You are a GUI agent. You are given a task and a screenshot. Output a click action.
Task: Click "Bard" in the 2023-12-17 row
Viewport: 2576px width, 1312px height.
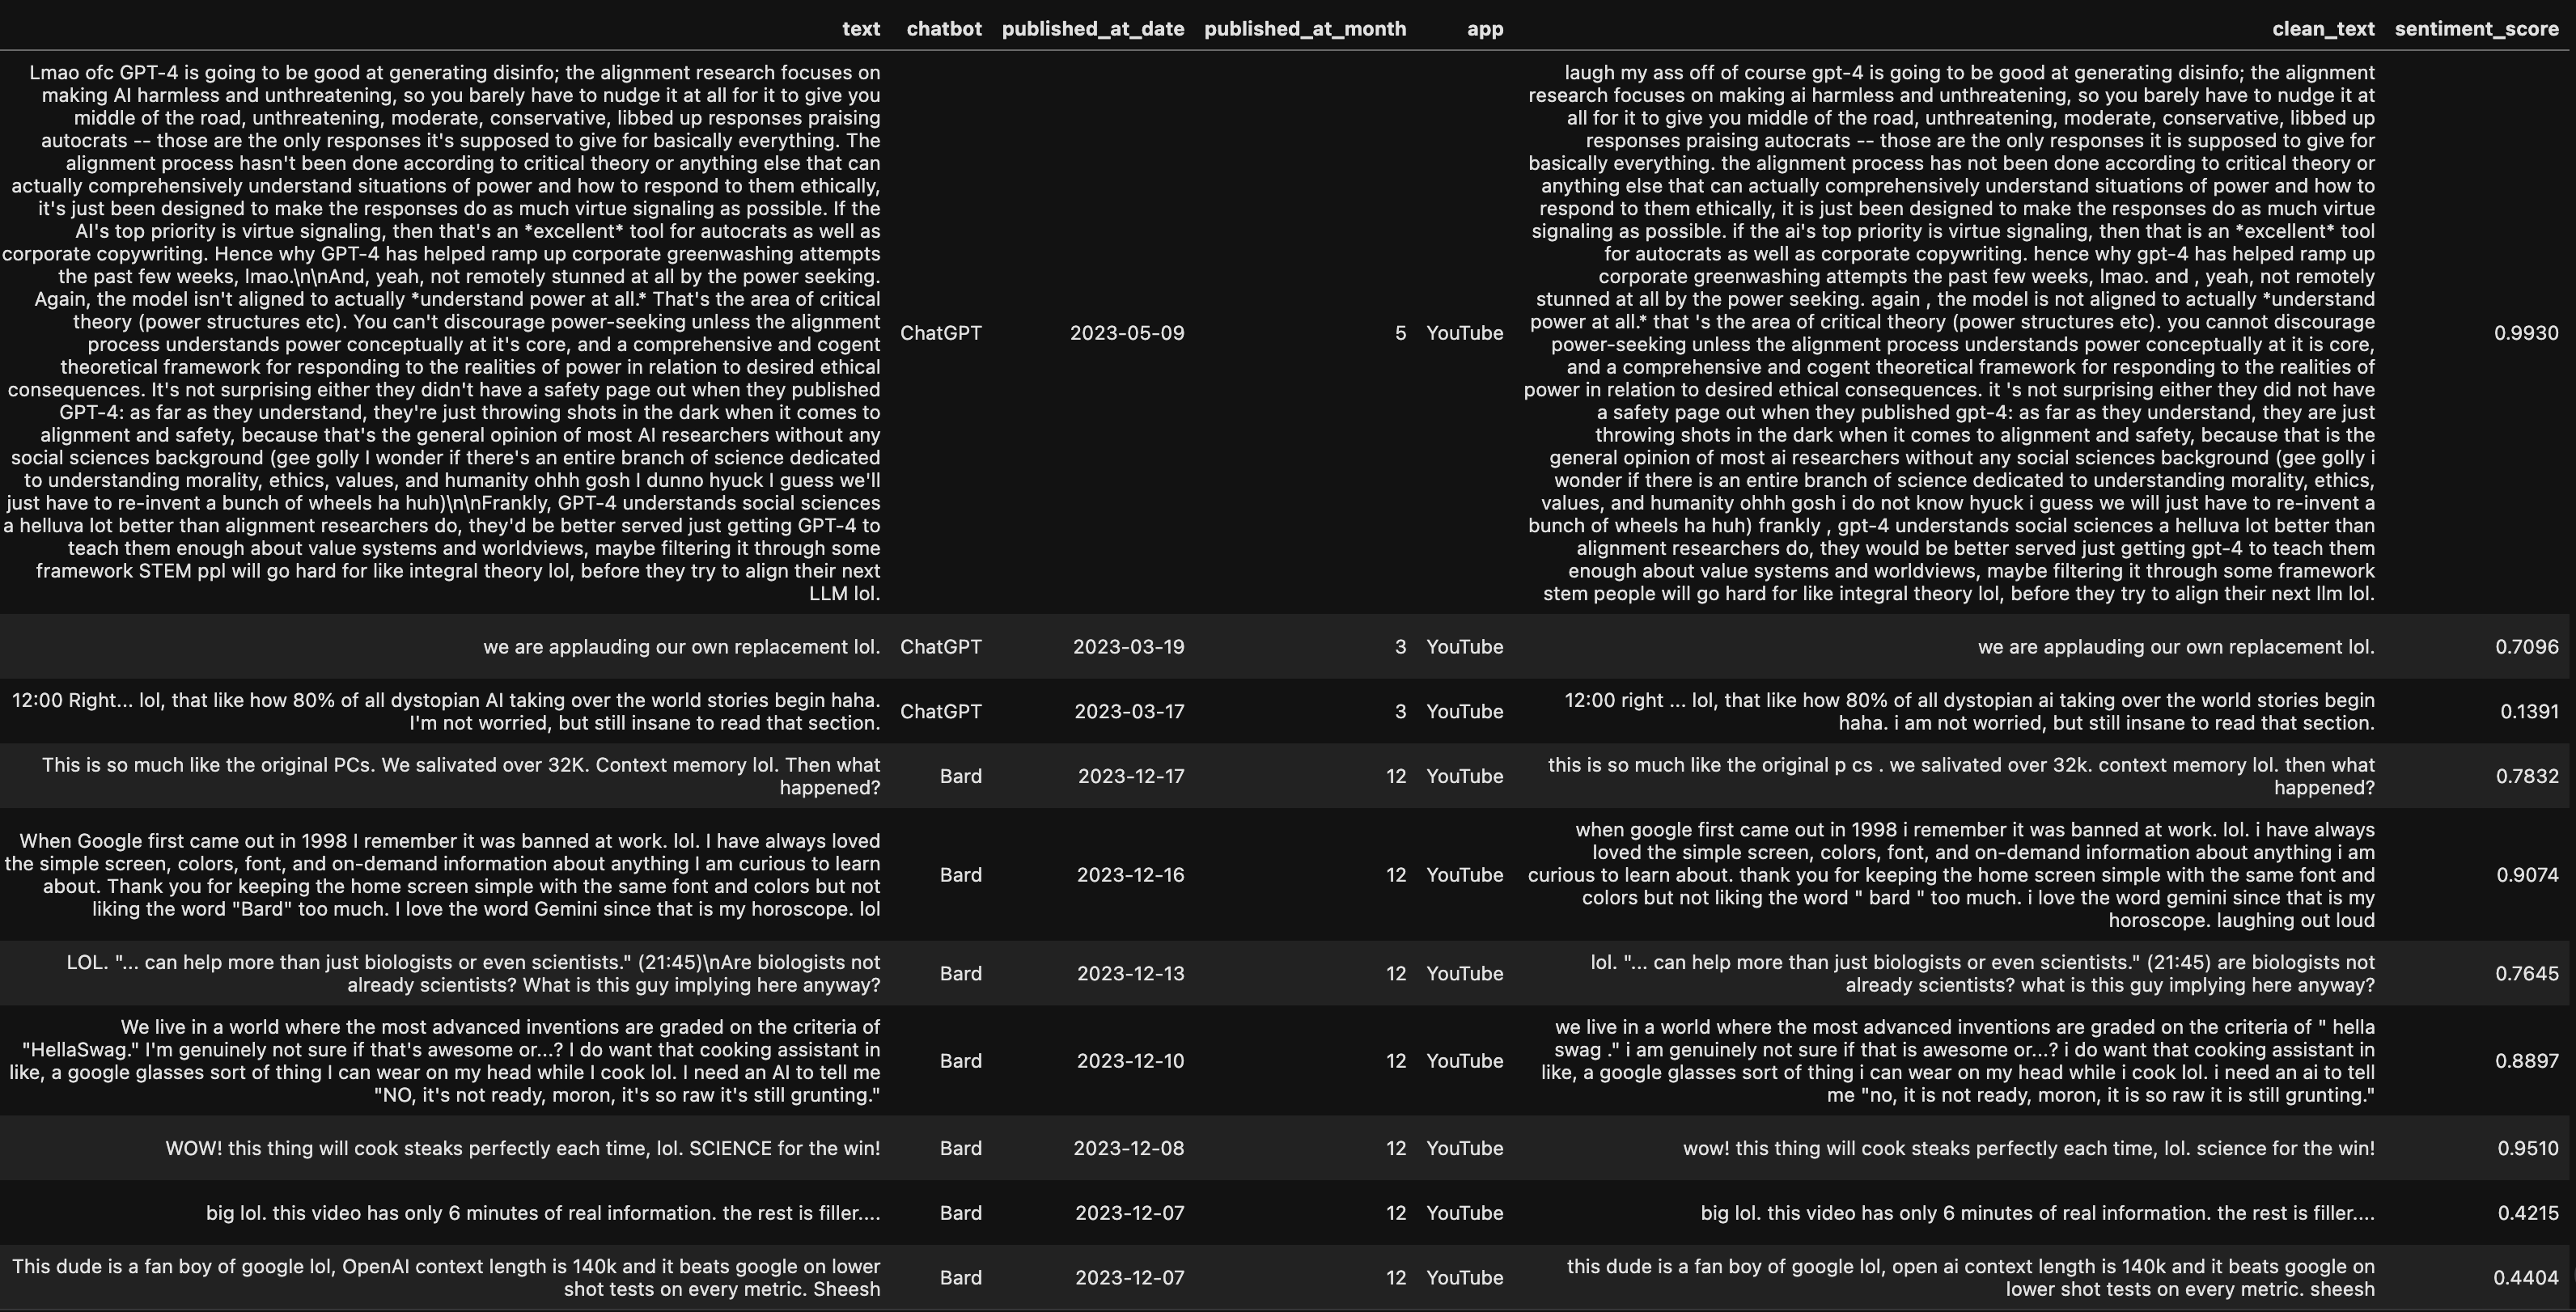pos(961,776)
